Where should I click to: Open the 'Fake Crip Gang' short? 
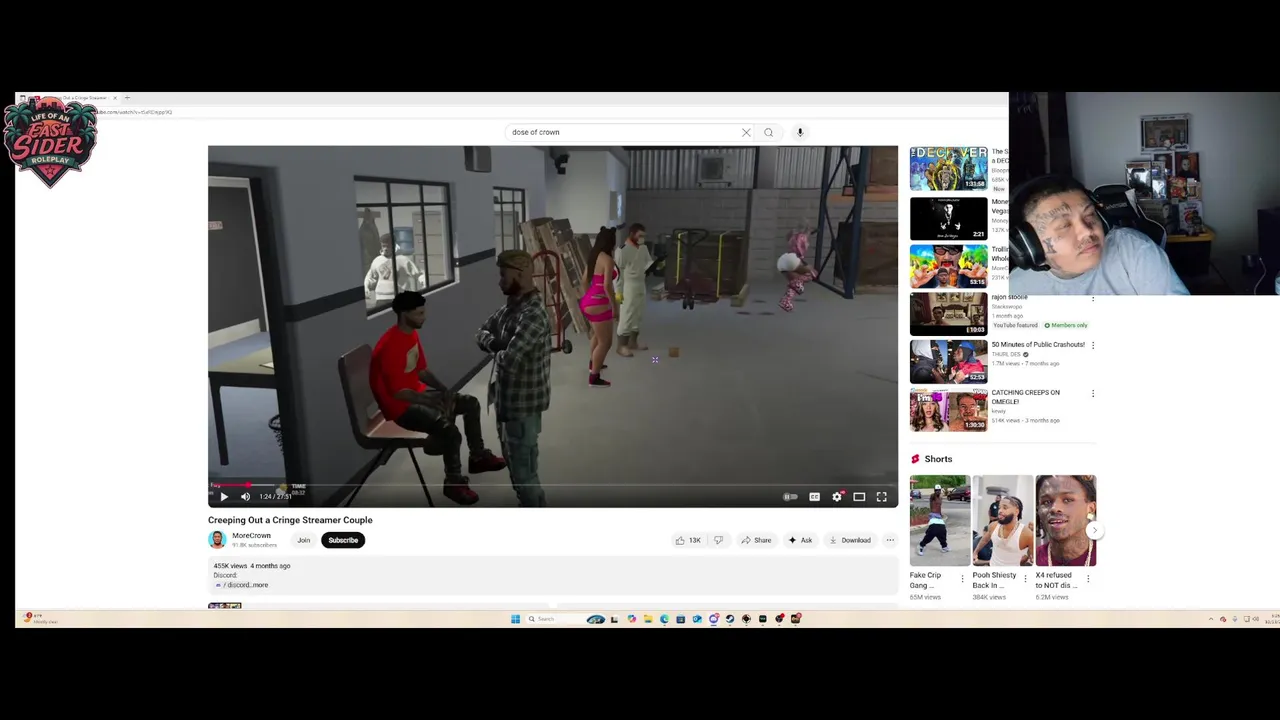point(939,521)
